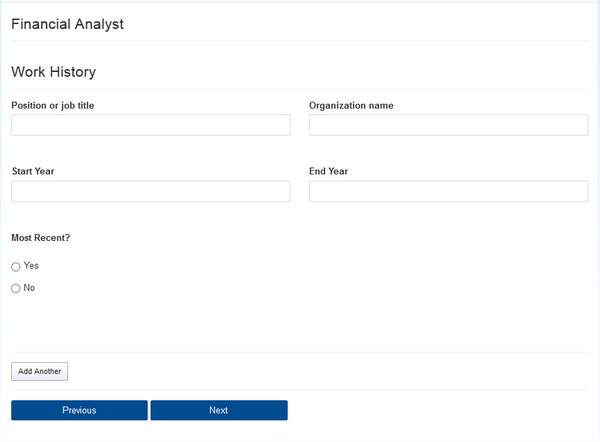Click the Position or job title field
600x442 pixels.
(150, 125)
